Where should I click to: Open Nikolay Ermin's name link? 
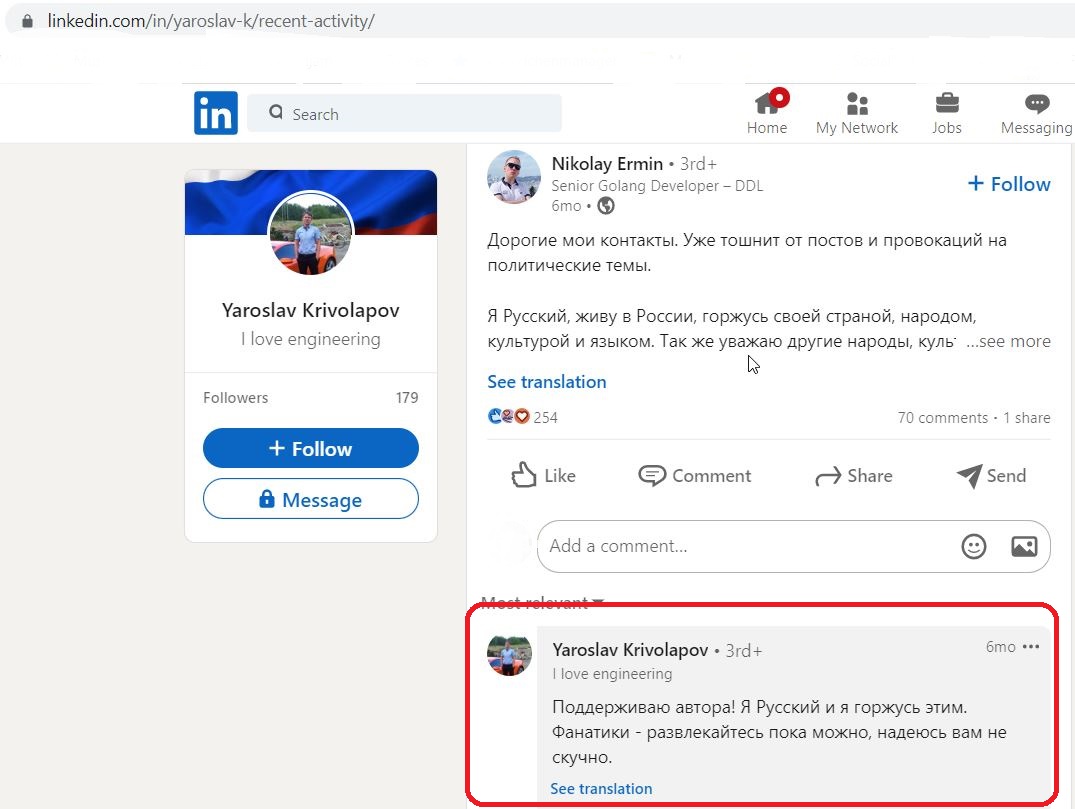coord(607,164)
